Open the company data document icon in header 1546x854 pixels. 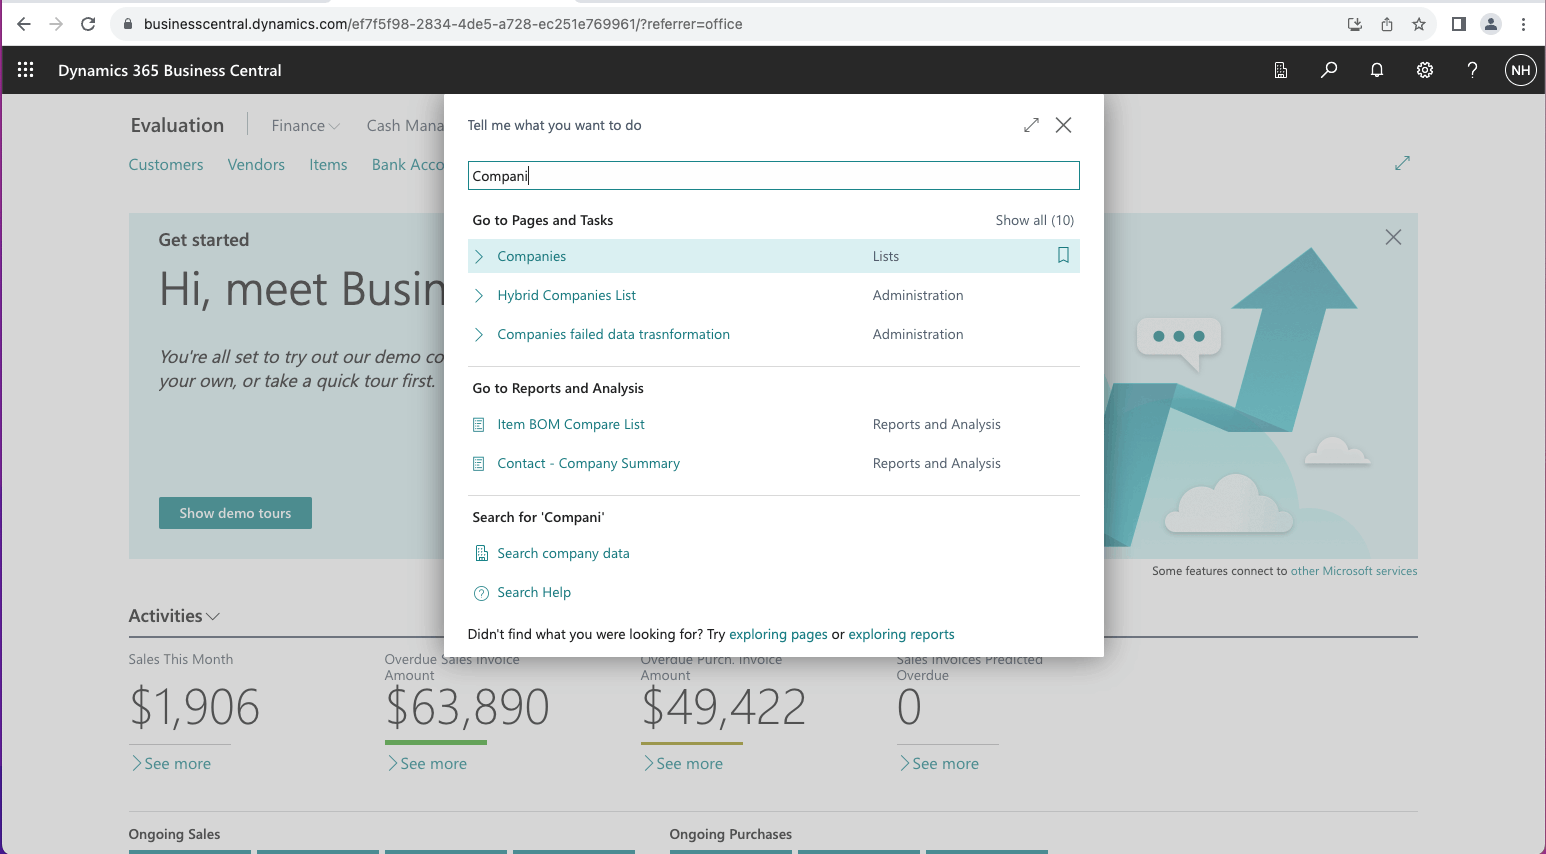[x=1281, y=70]
